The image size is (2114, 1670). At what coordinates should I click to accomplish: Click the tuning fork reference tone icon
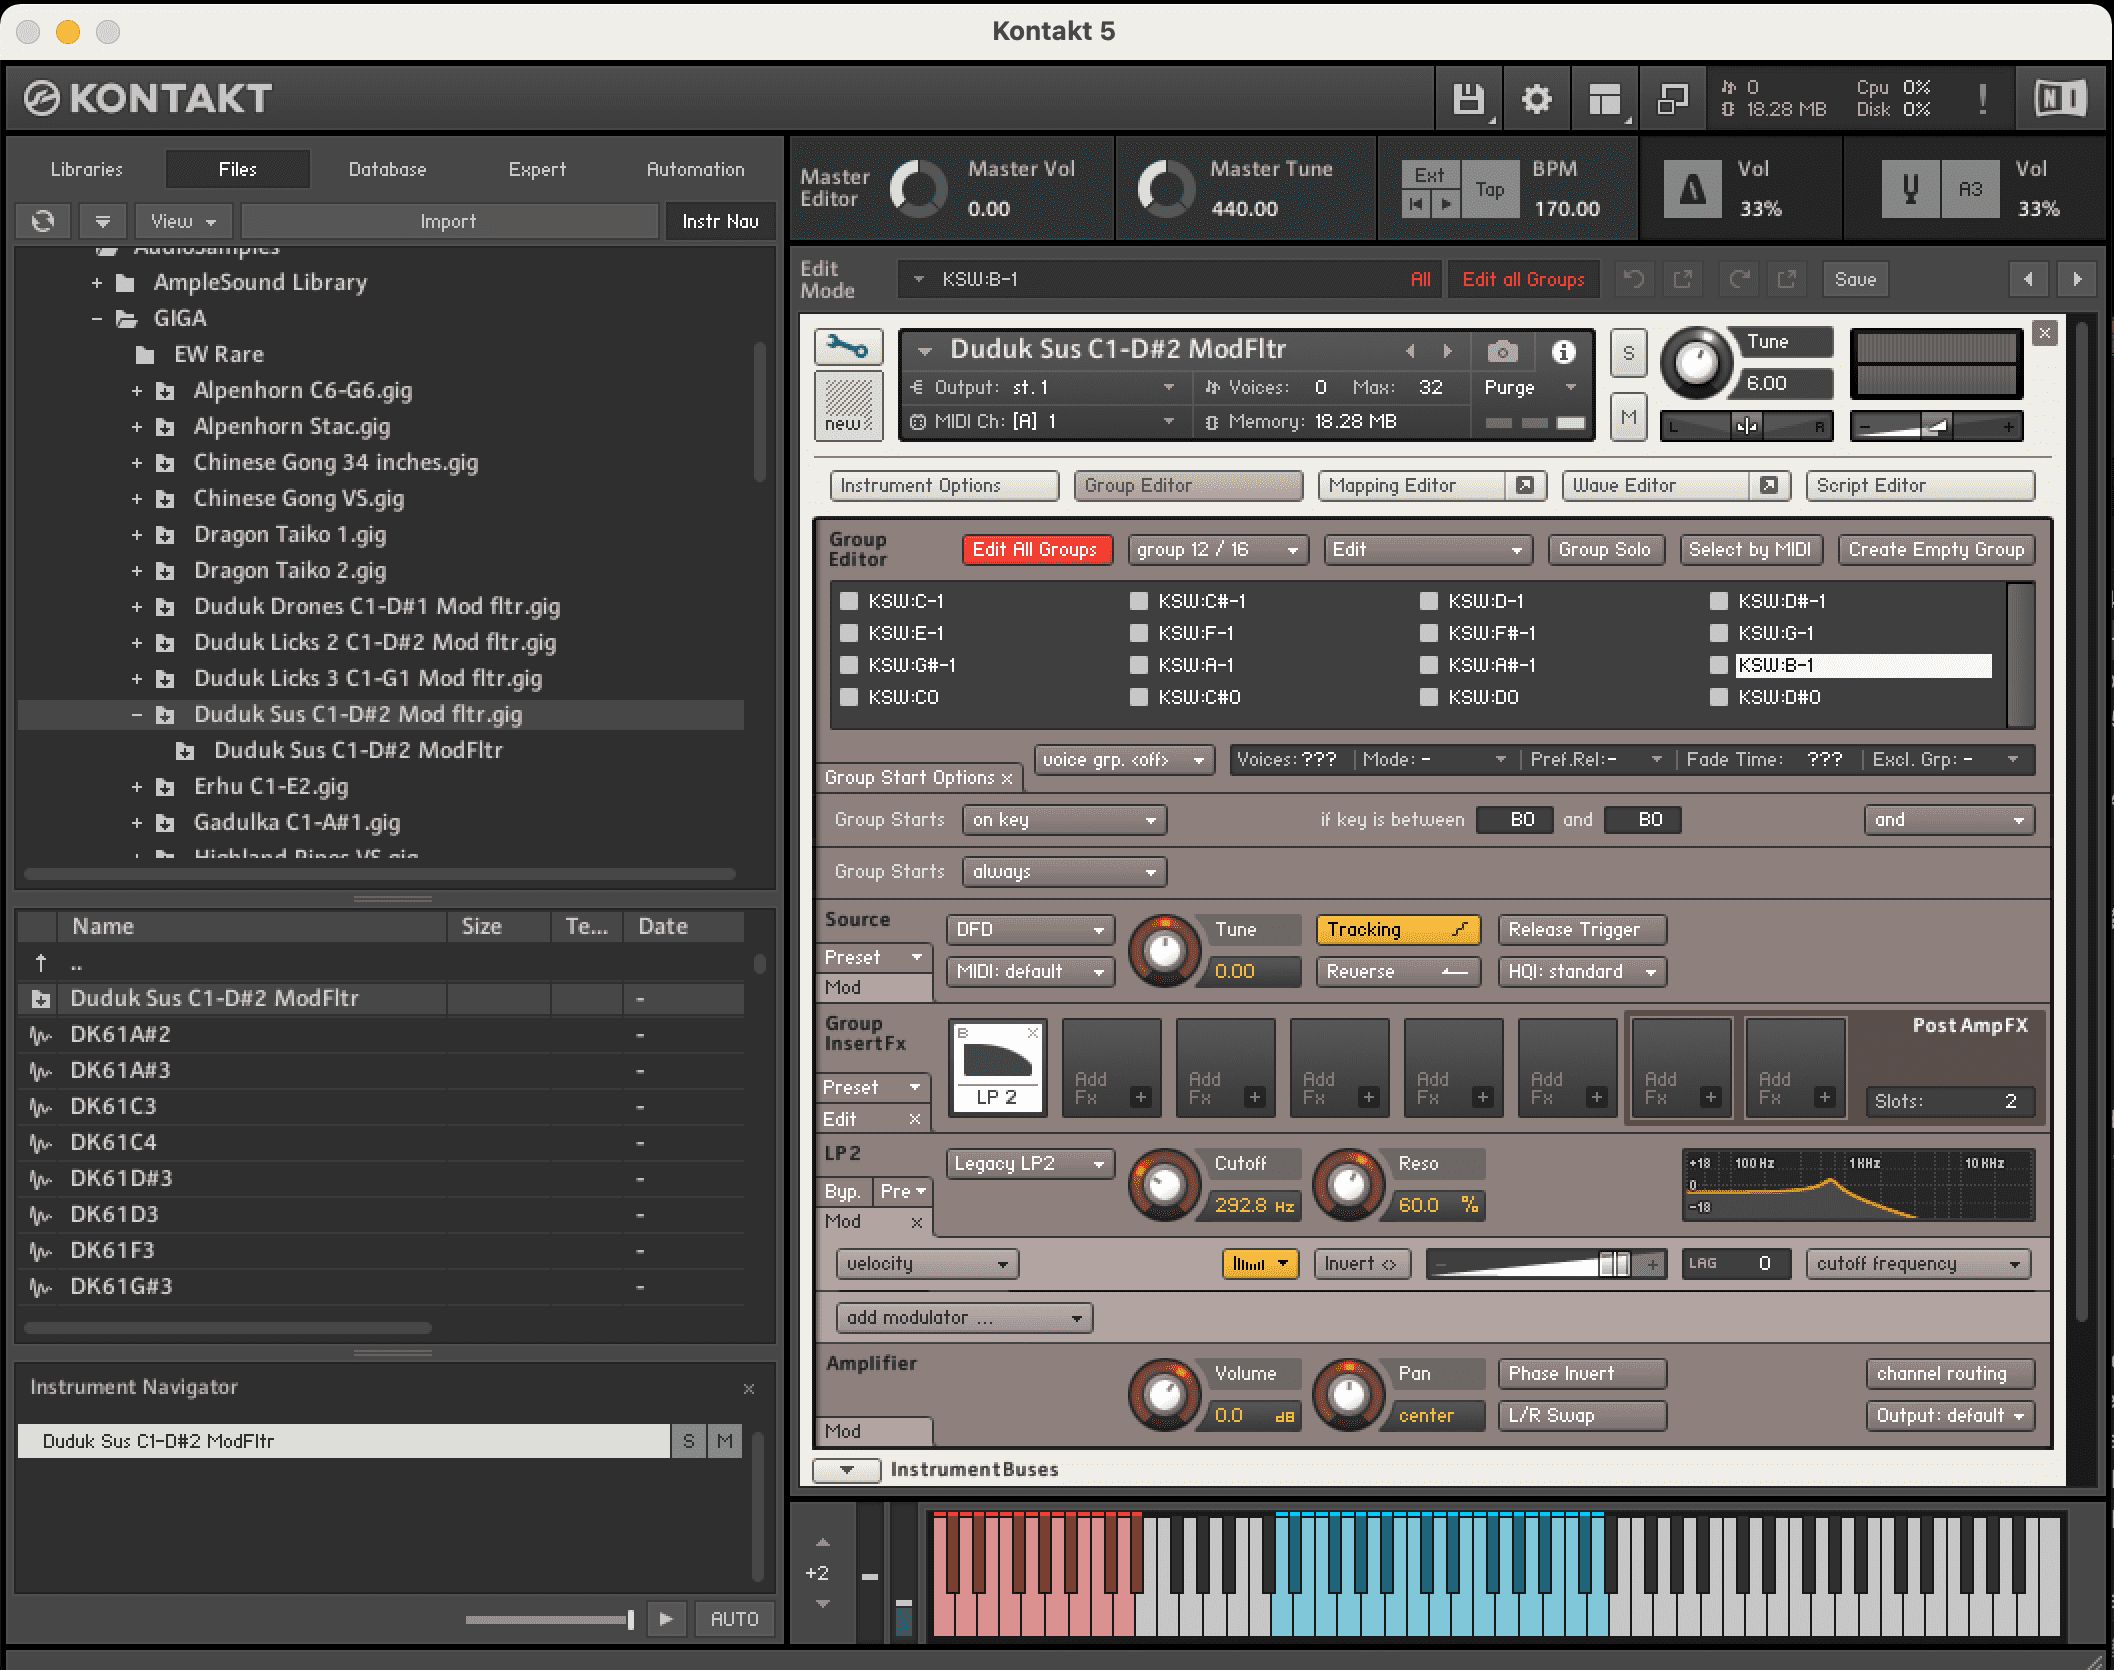click(1910, 189)
